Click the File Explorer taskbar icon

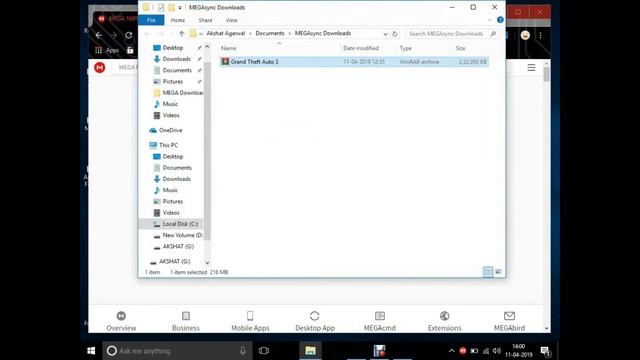pyautogui.click(x=310, y=351)
